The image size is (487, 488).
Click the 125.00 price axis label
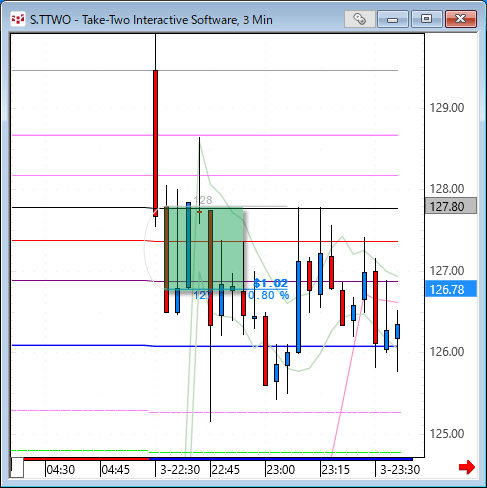447,434
